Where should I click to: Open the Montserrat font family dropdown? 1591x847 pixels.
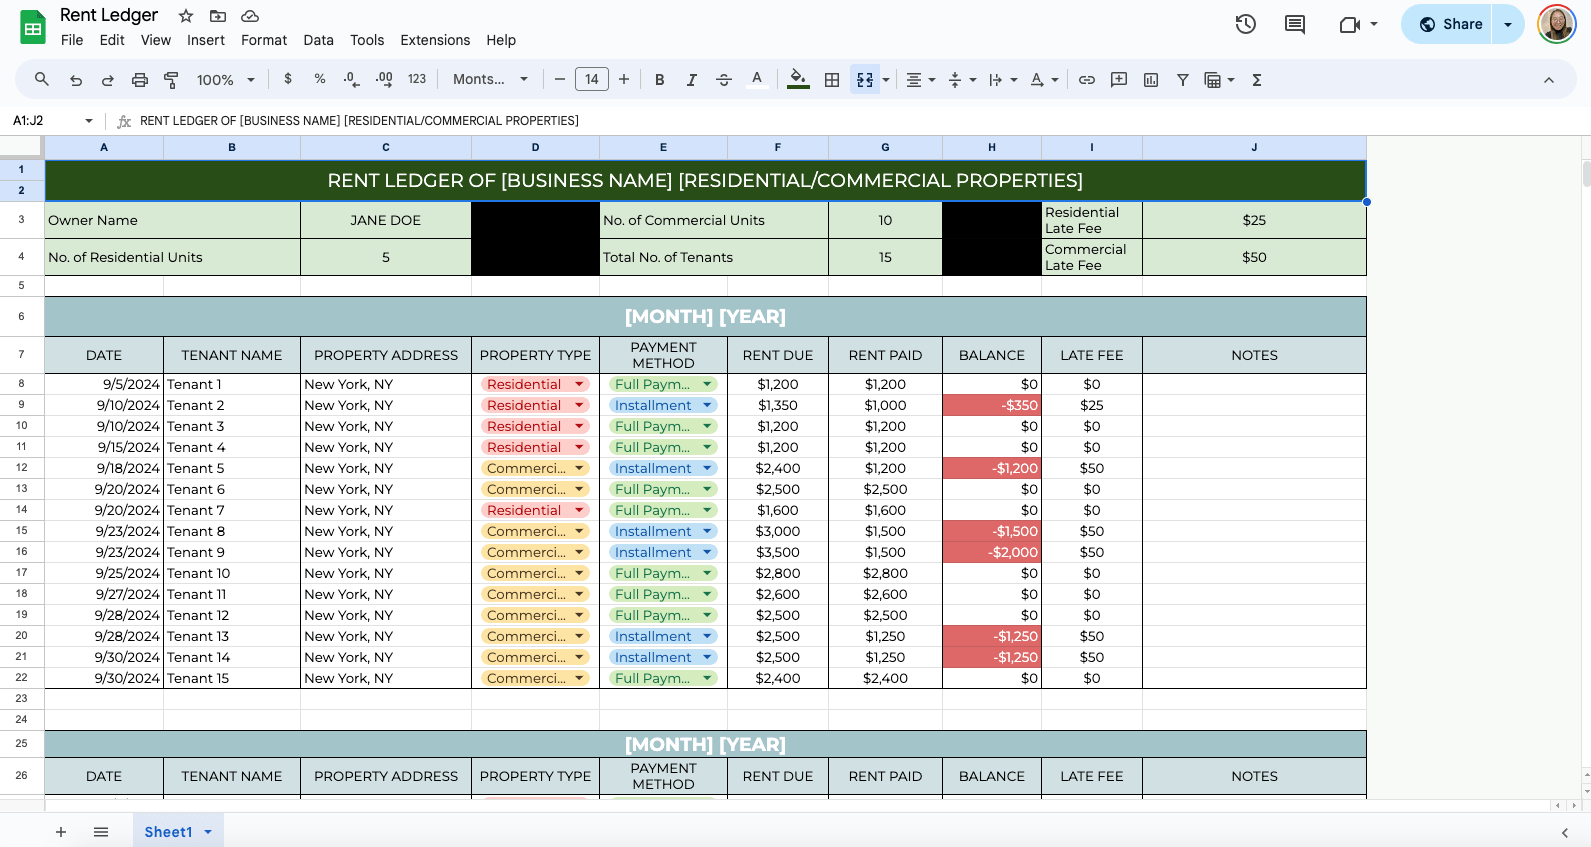click(490, 80)
